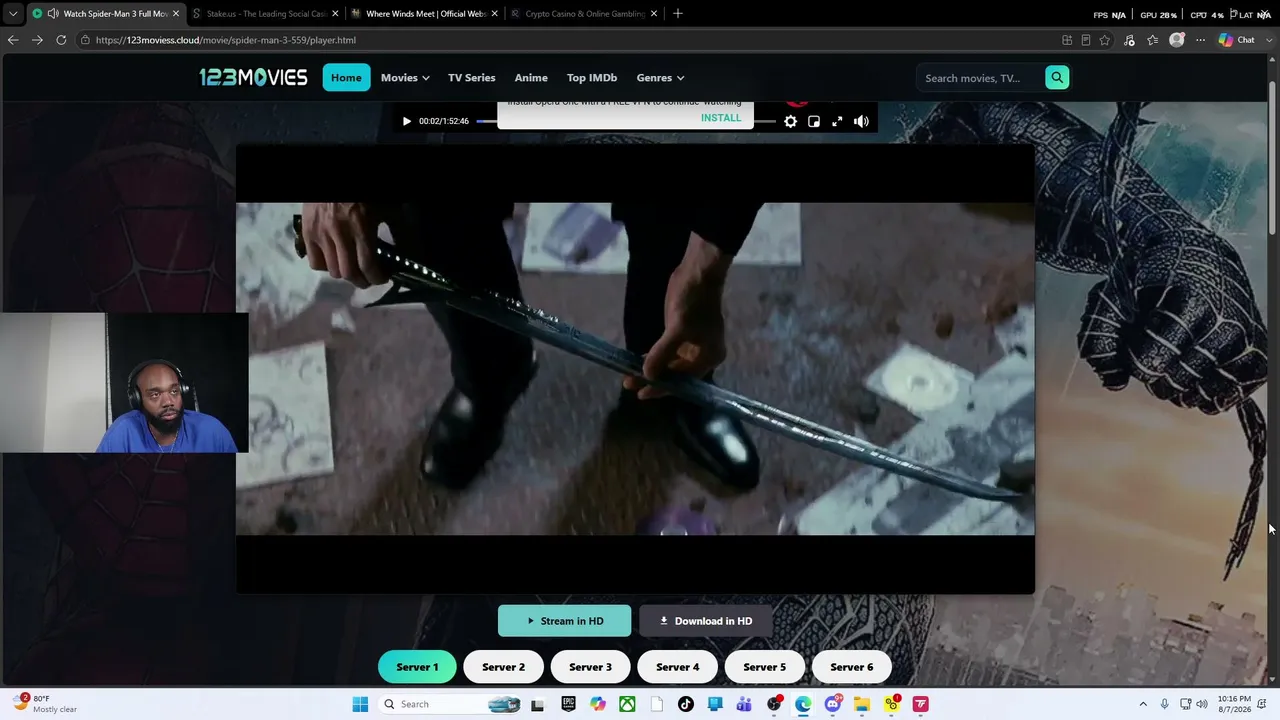The height and width of the screenshot is (720, 1280).
Task: Click the movie video frame
Action: 635,369
